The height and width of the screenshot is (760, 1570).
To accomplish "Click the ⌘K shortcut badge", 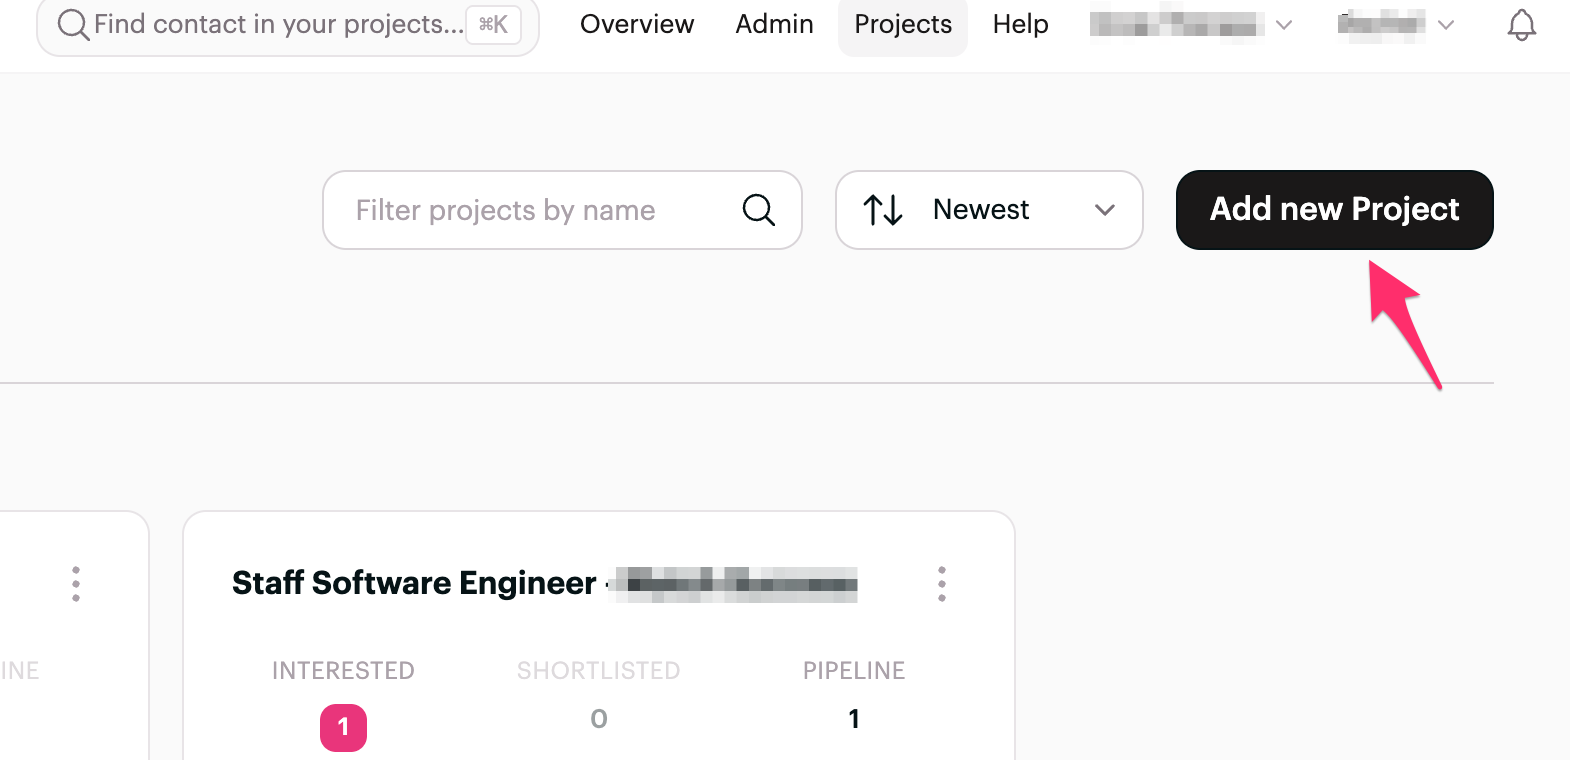I will pyautogui.click(x=493, y=24).
